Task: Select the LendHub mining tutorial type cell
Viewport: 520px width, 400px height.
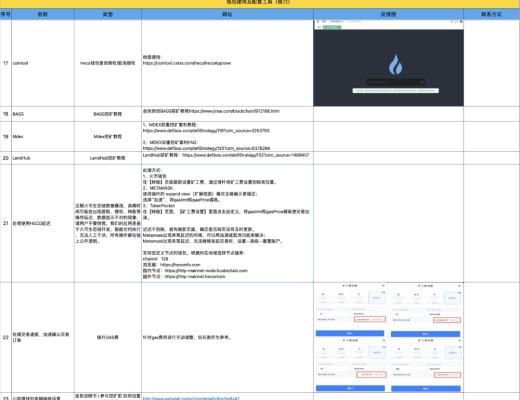Action: tap(108, 158)
